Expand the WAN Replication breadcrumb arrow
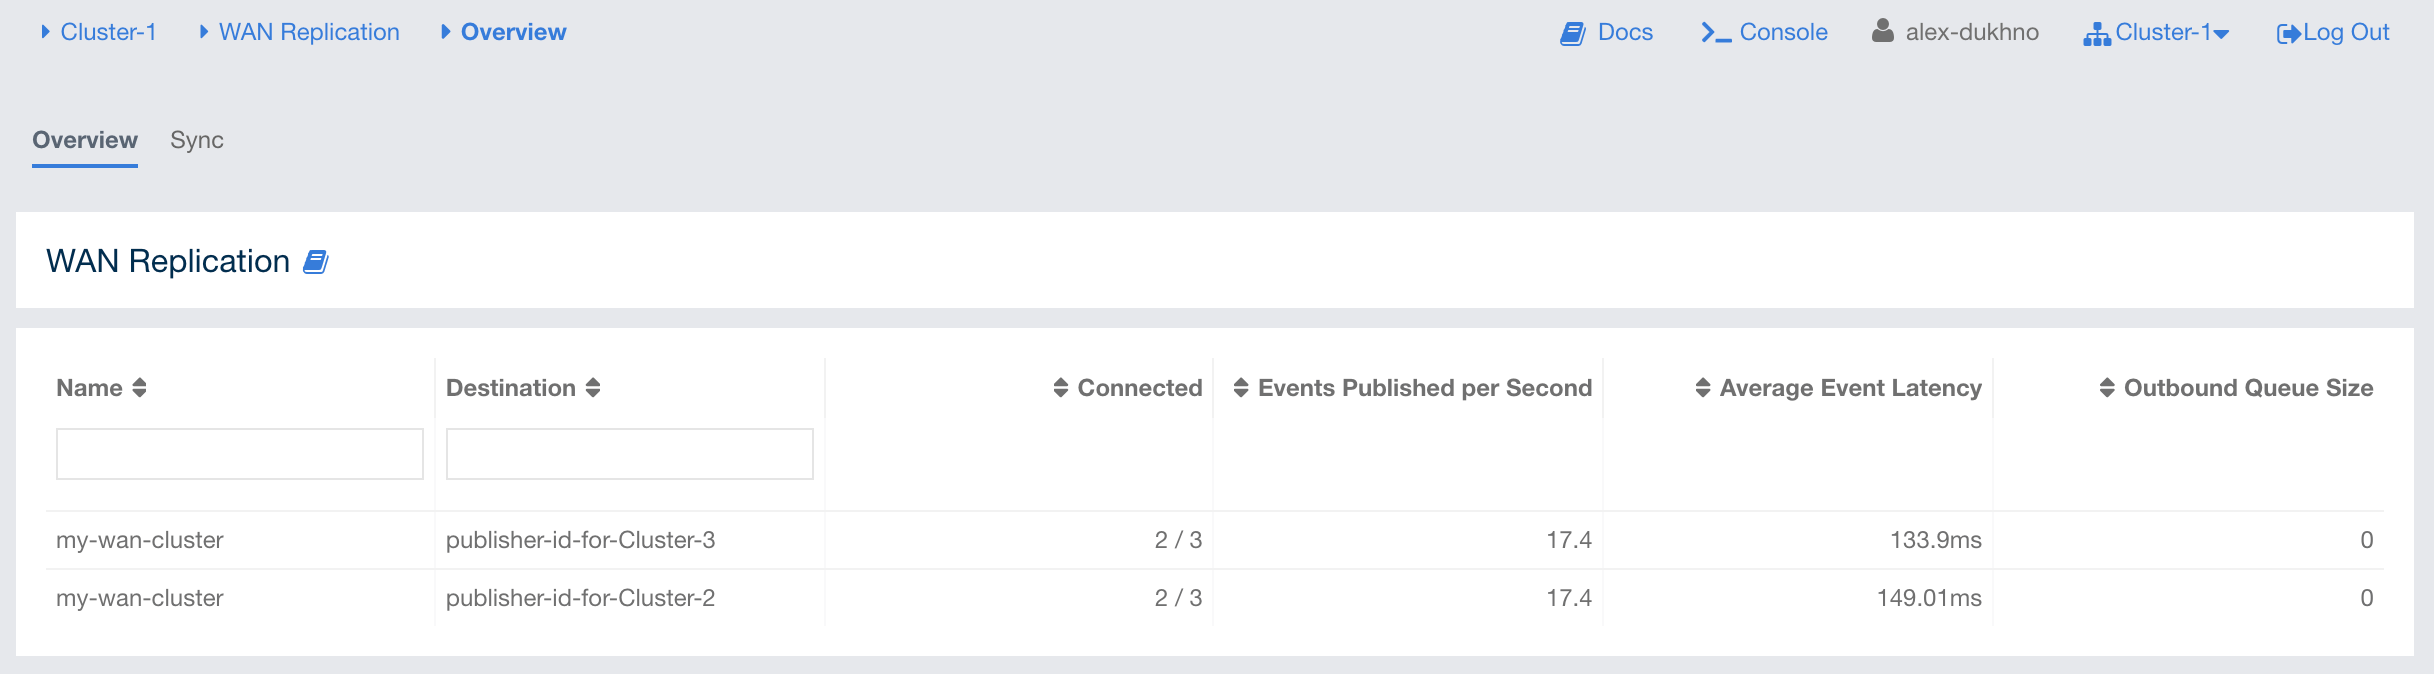 [x=204, y=32]
